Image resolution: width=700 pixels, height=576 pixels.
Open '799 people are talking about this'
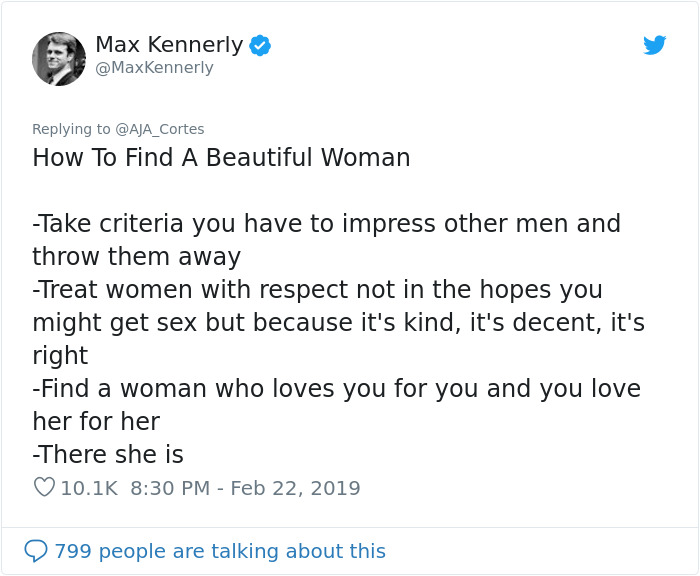pos(219,551)
